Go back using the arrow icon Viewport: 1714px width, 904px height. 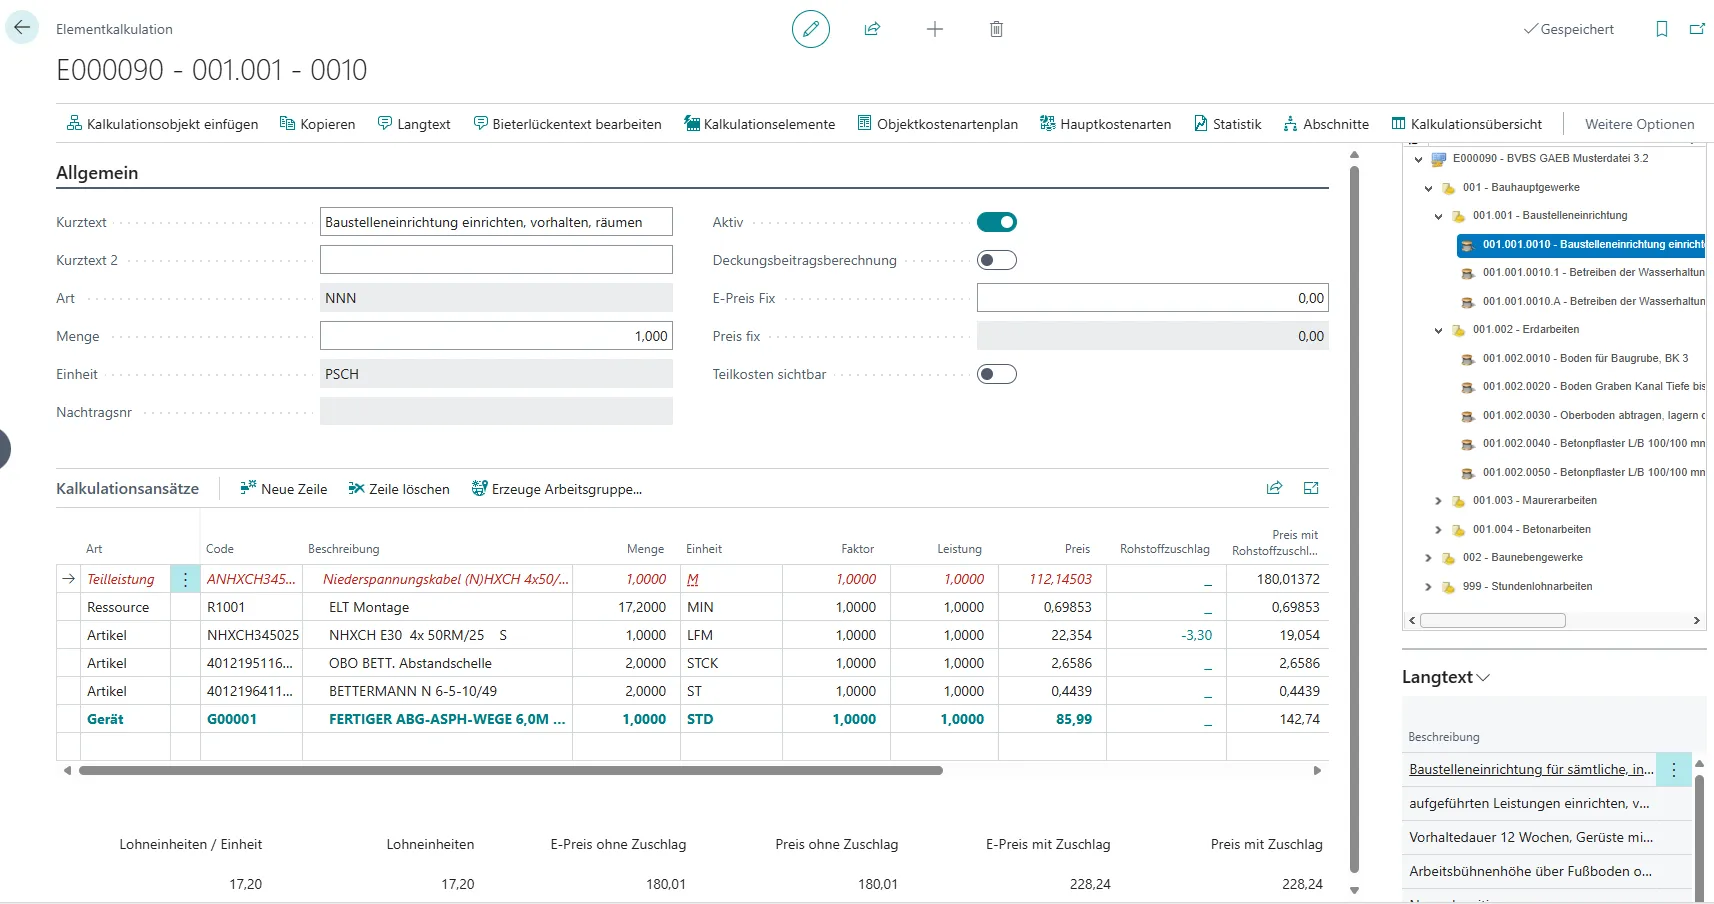(22, 28)
